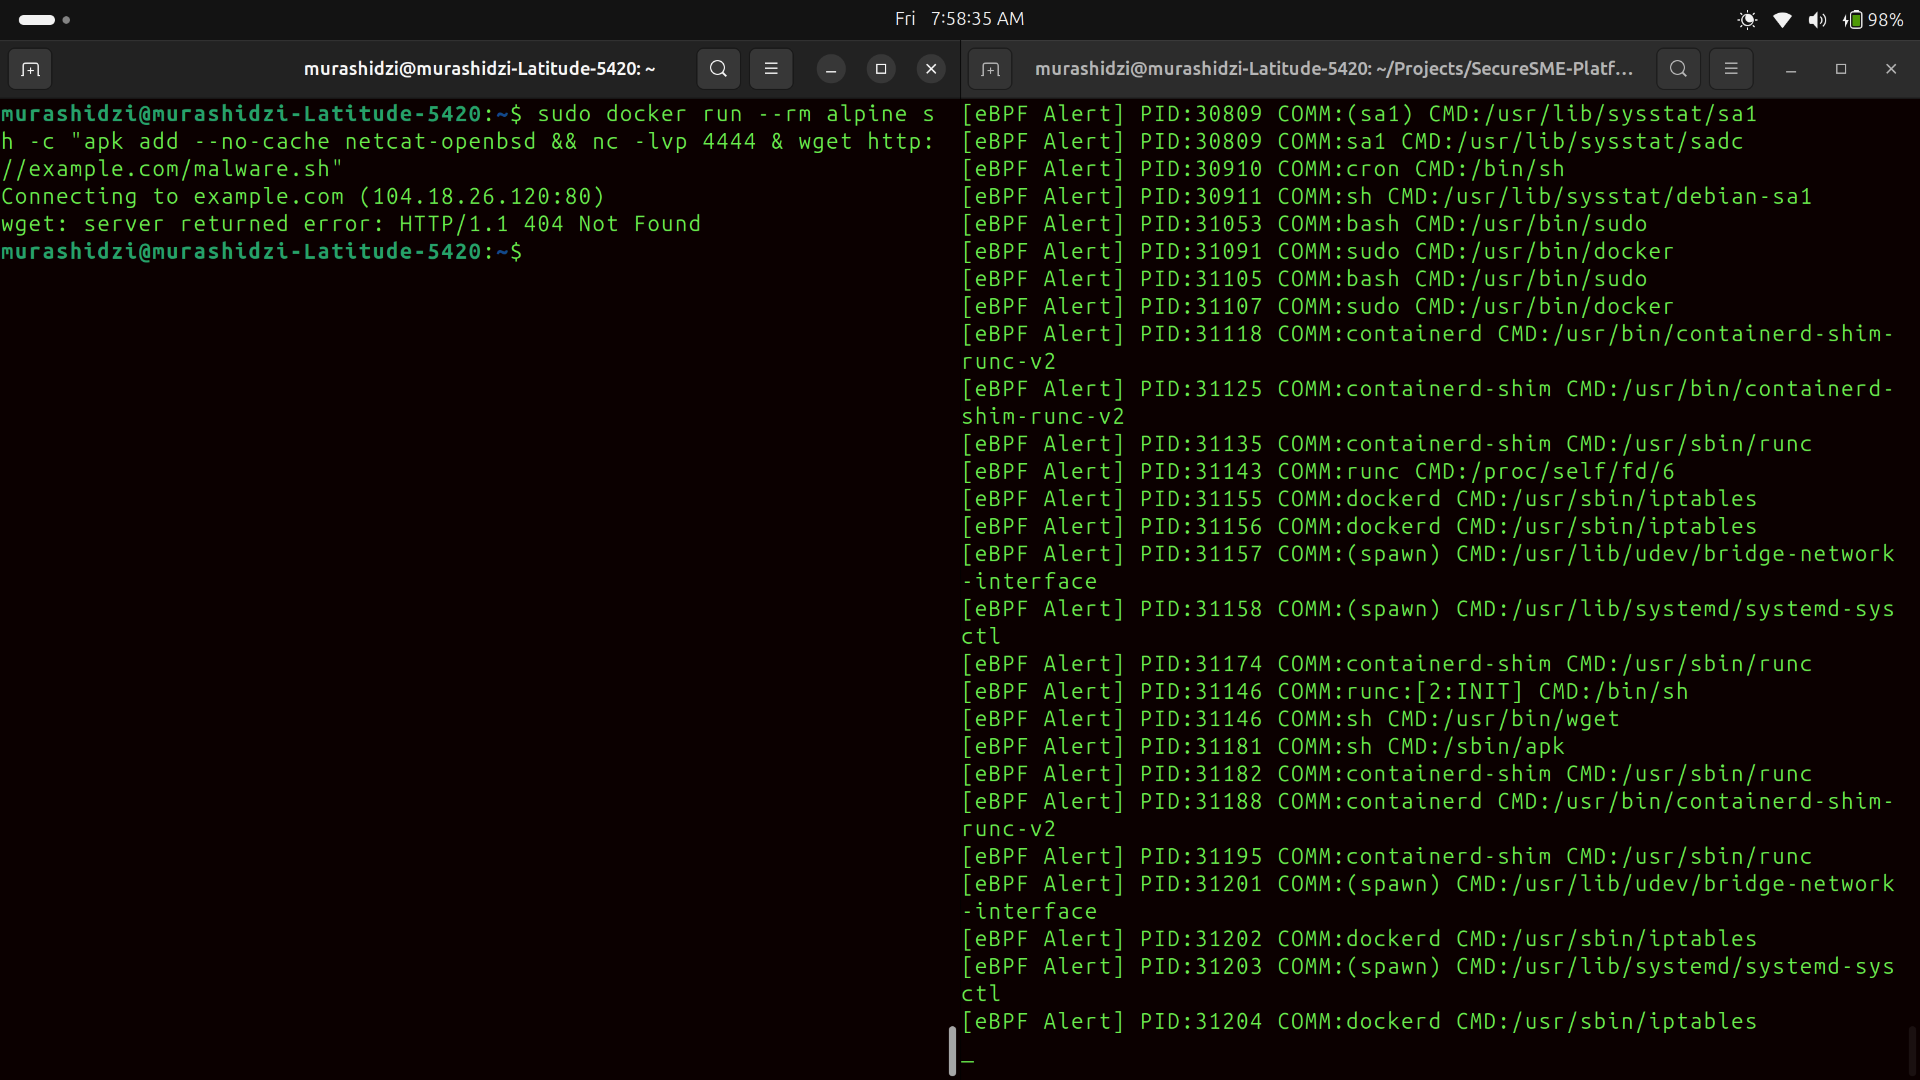Click the Wi-Fi icon in the top bar
1920x1080 pixels.
1783,19
